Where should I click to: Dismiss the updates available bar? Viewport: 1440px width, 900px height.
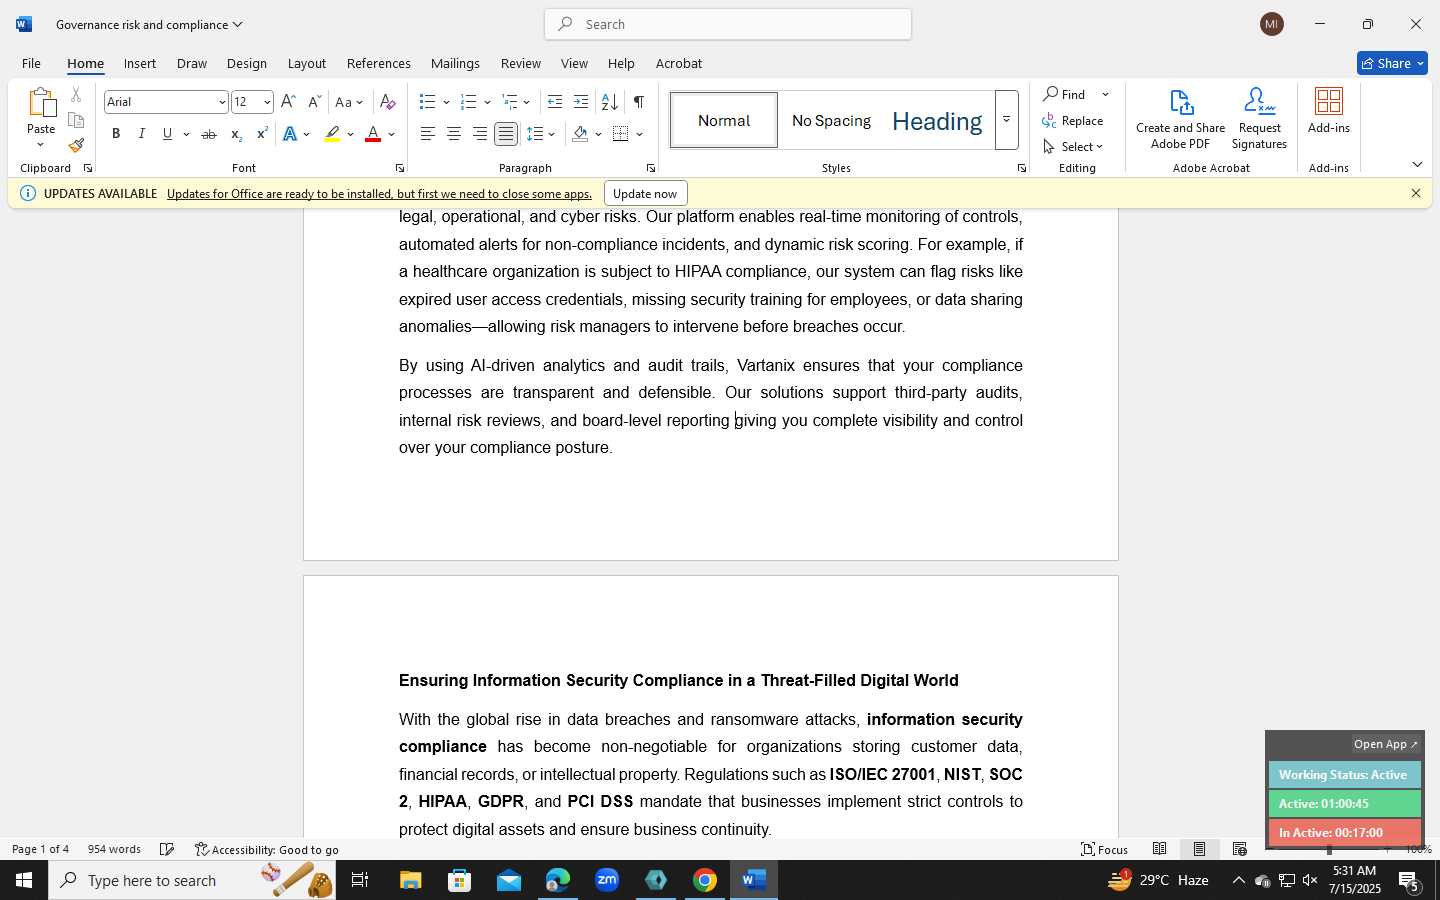coord(1415,194)
